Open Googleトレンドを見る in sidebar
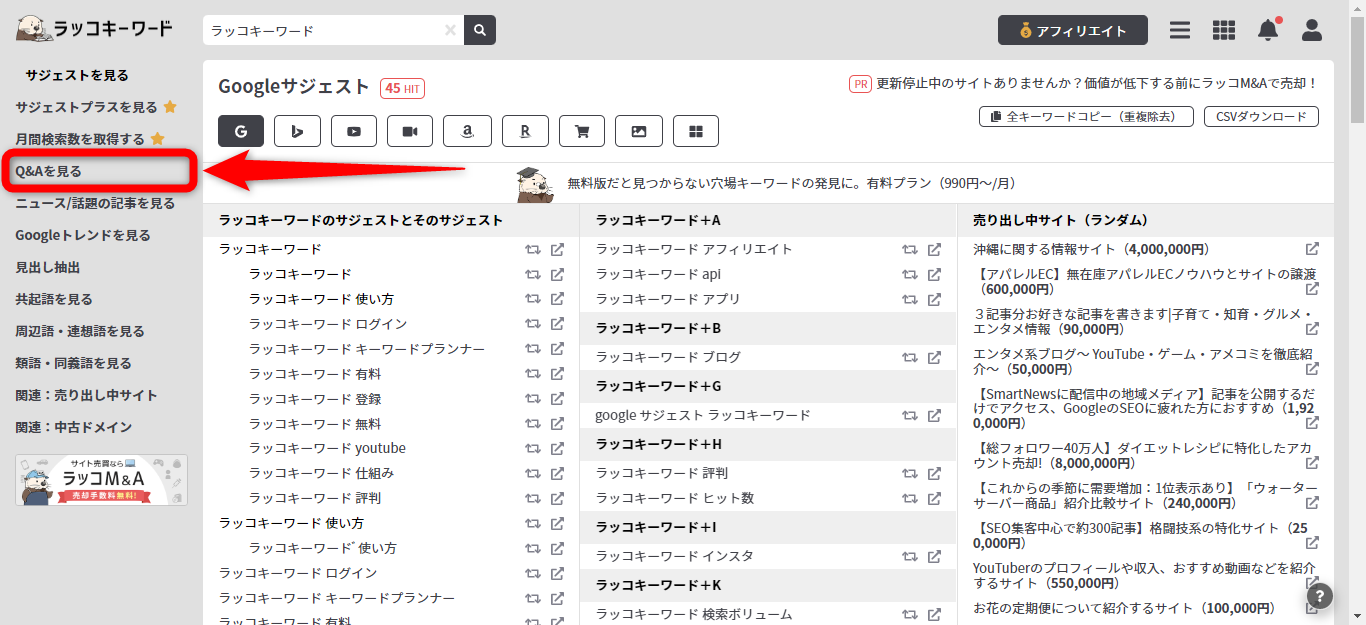 coord(83,235)
